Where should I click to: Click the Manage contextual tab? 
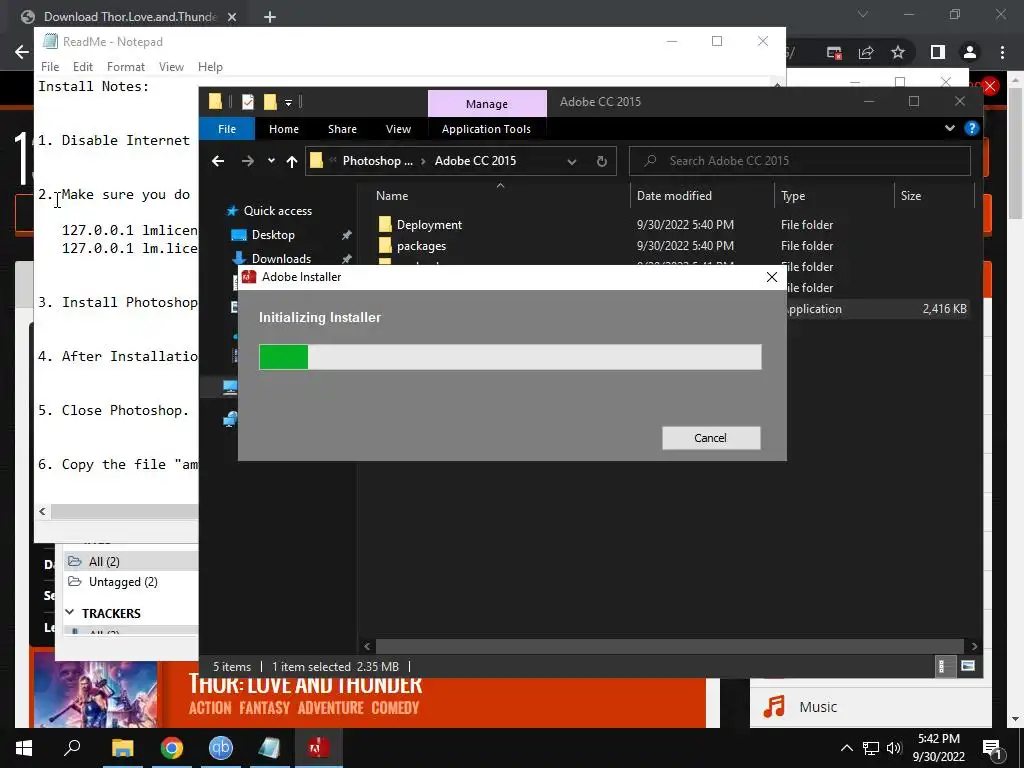[x=487, y=104]
